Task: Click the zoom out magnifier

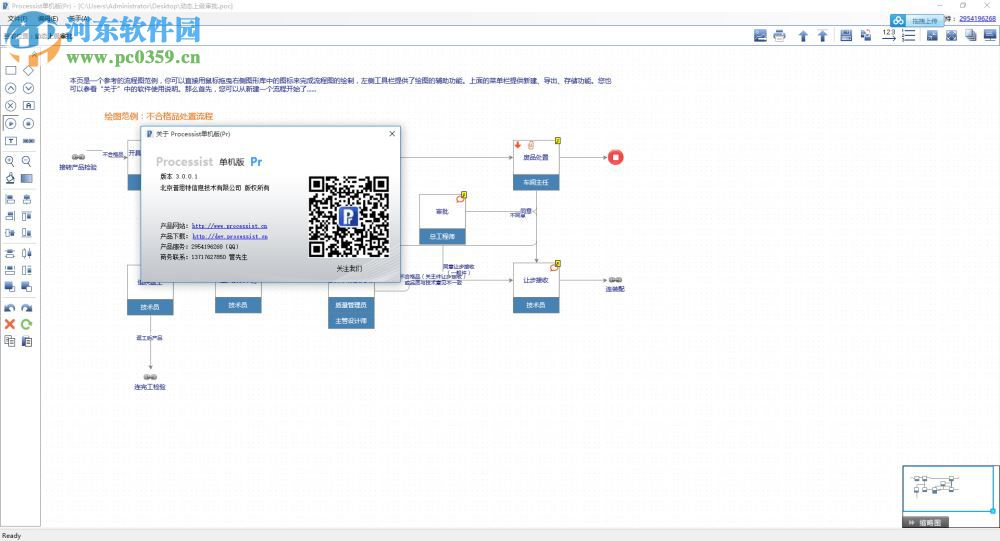Action: click(x=27, y=161)
